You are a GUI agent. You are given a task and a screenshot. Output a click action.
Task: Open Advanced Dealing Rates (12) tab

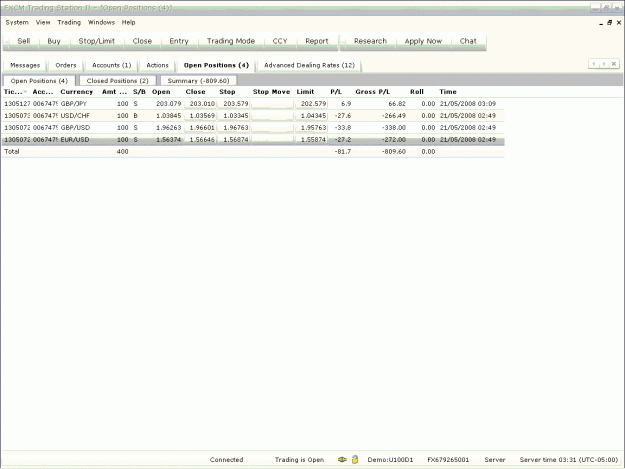309,65
